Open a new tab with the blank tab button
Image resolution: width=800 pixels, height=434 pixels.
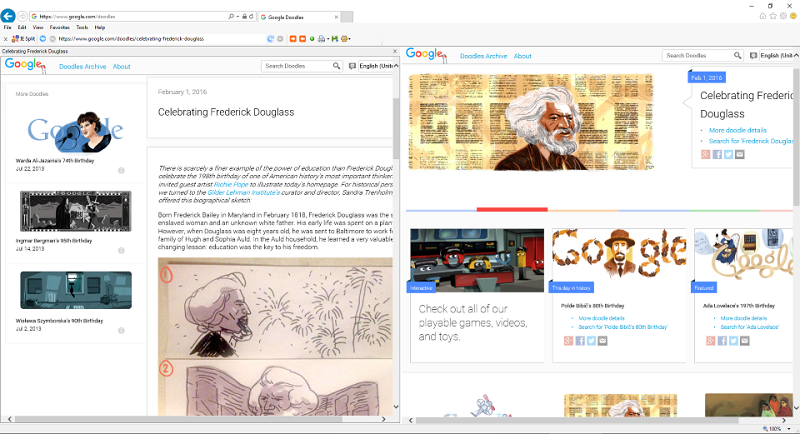click(347, 17)
